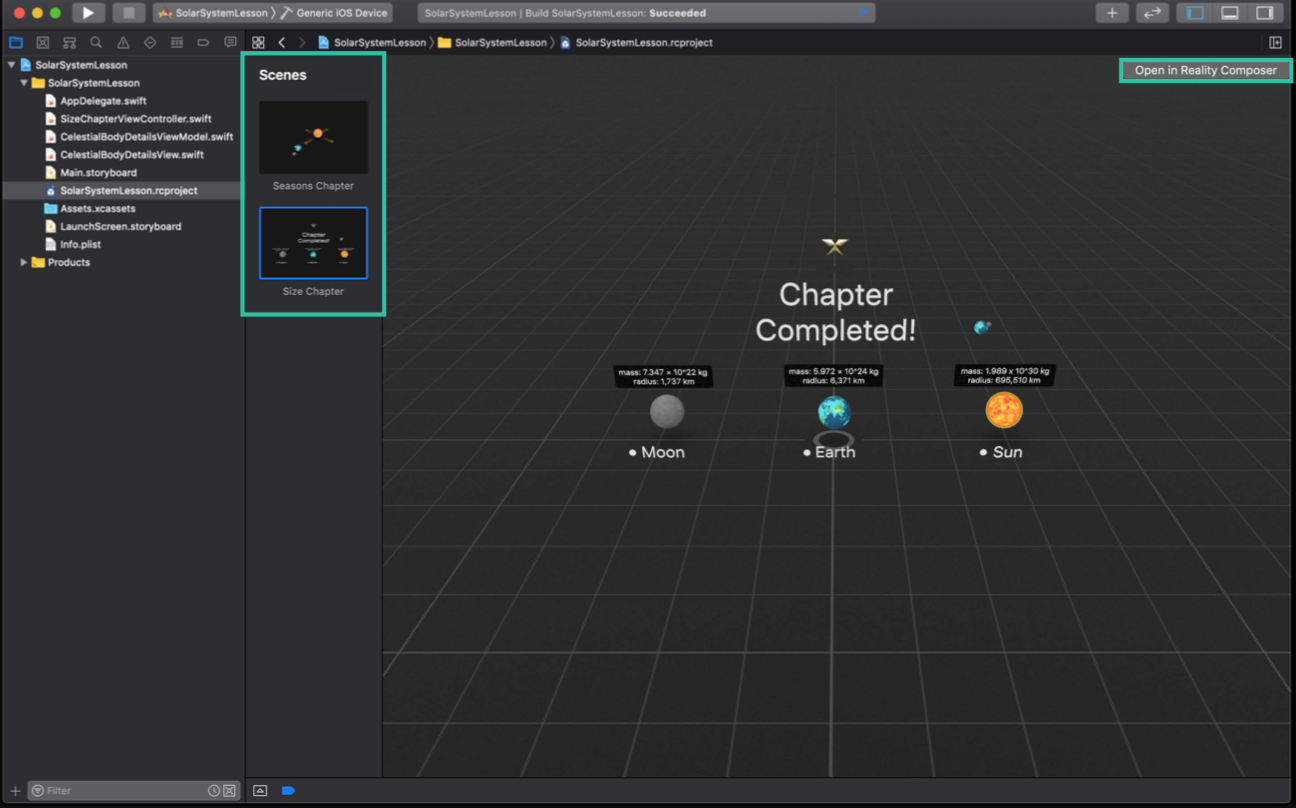Toggle recently modified files filter clock

click(213, 791)
